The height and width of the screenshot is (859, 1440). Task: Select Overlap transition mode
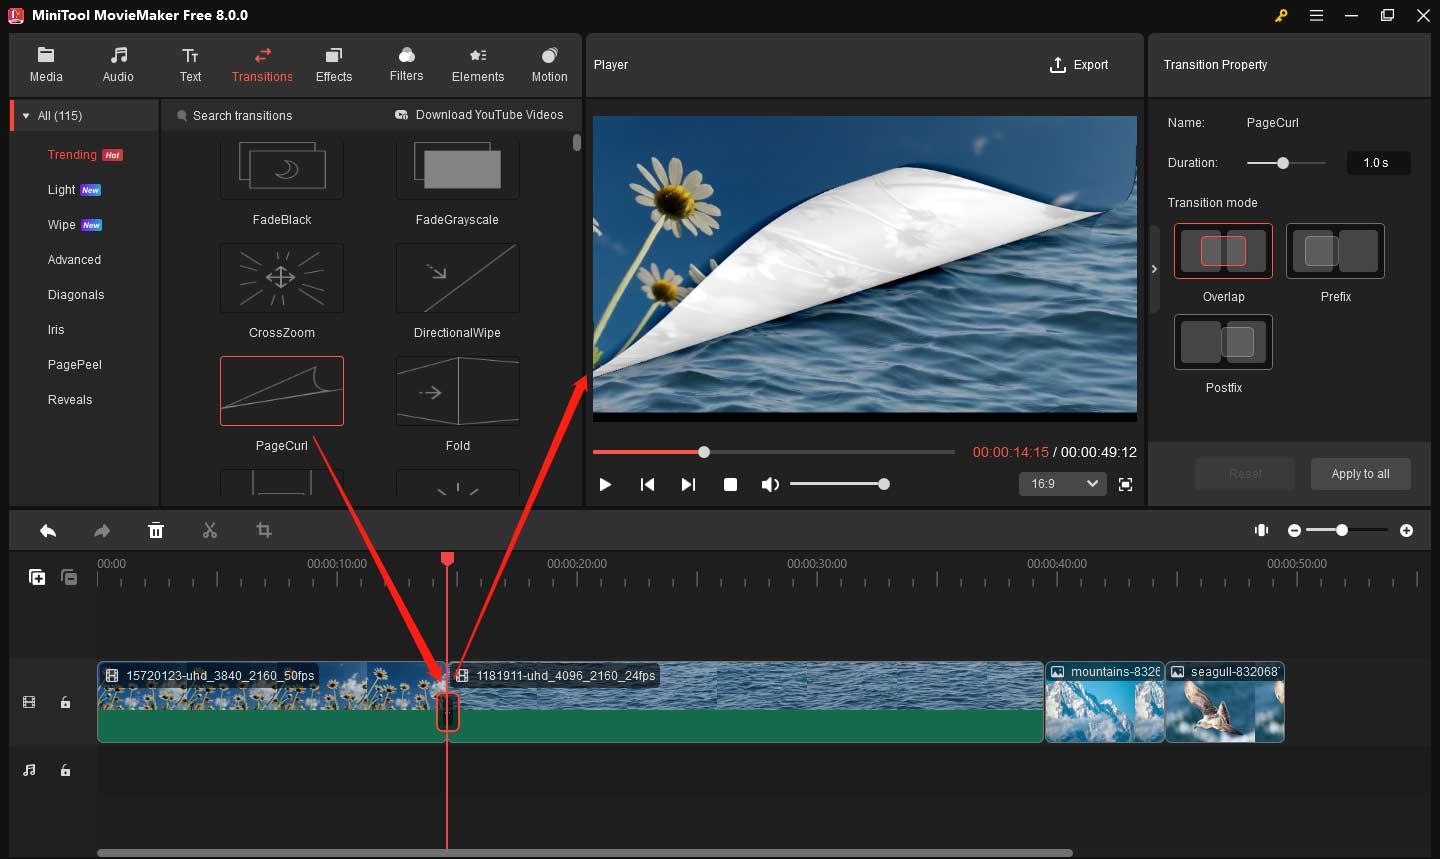coord(1223,251)
